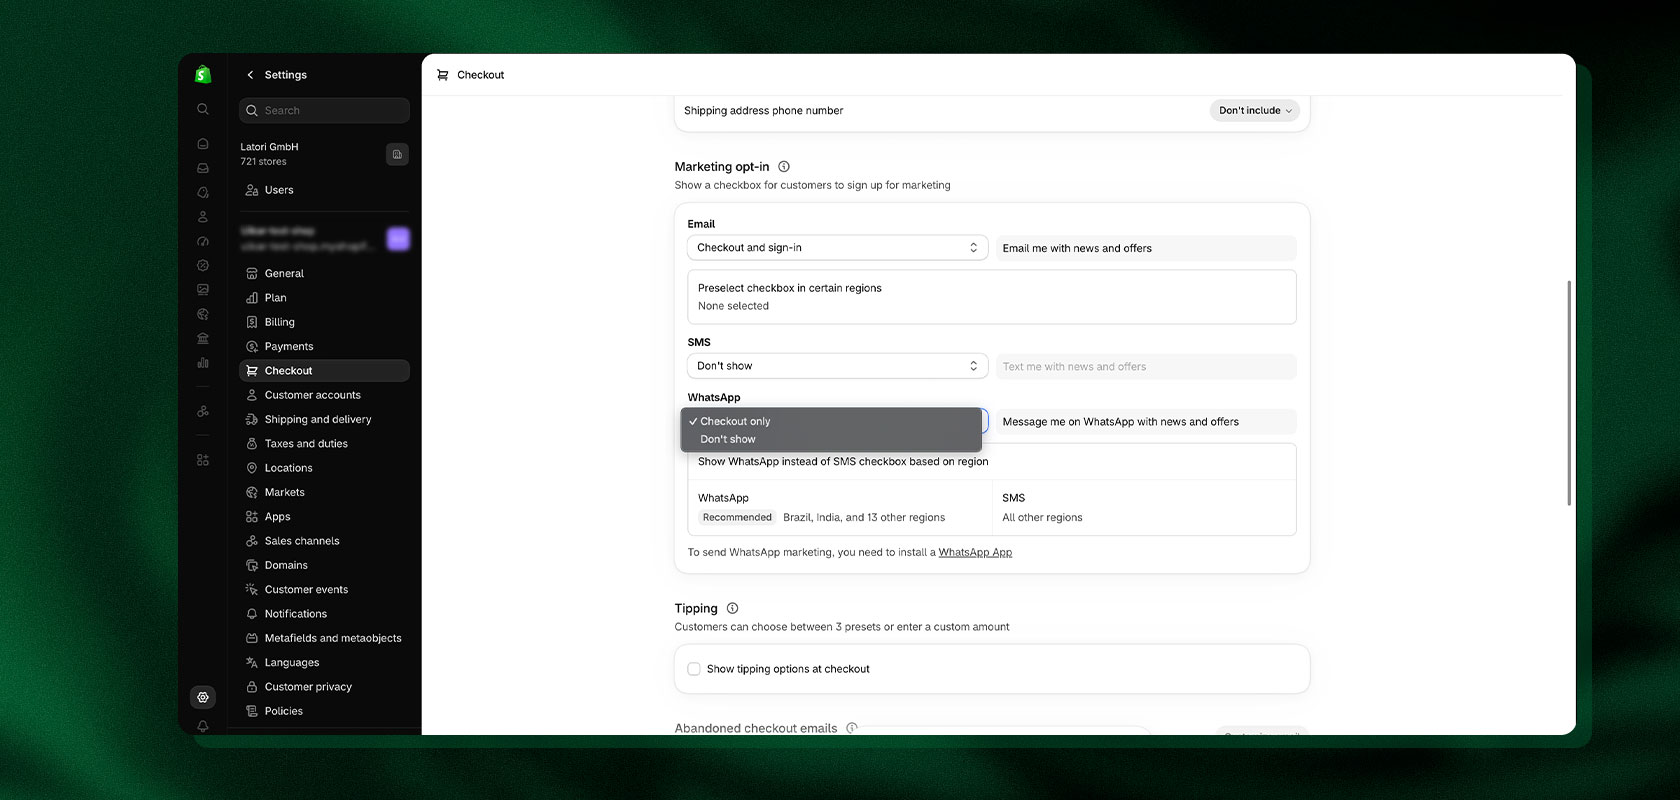
Task: Click the Tipping info icon
Action: 732,608
